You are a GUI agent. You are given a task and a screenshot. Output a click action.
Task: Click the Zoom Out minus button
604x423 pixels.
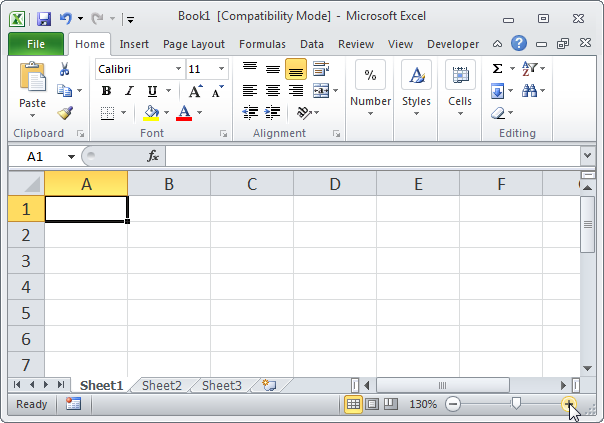click(453, 404)
